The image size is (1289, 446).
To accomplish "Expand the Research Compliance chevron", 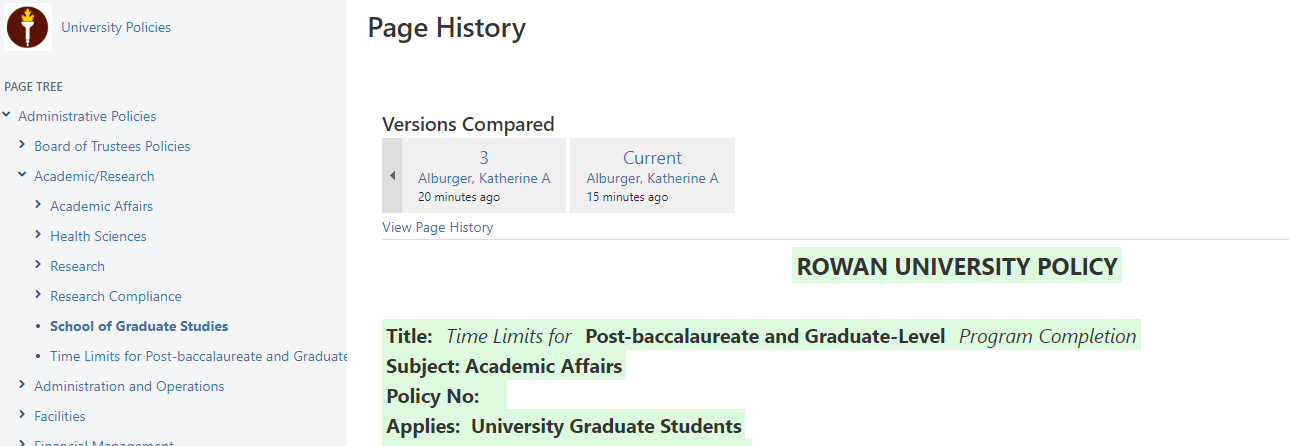I will [x=39, y=295].
